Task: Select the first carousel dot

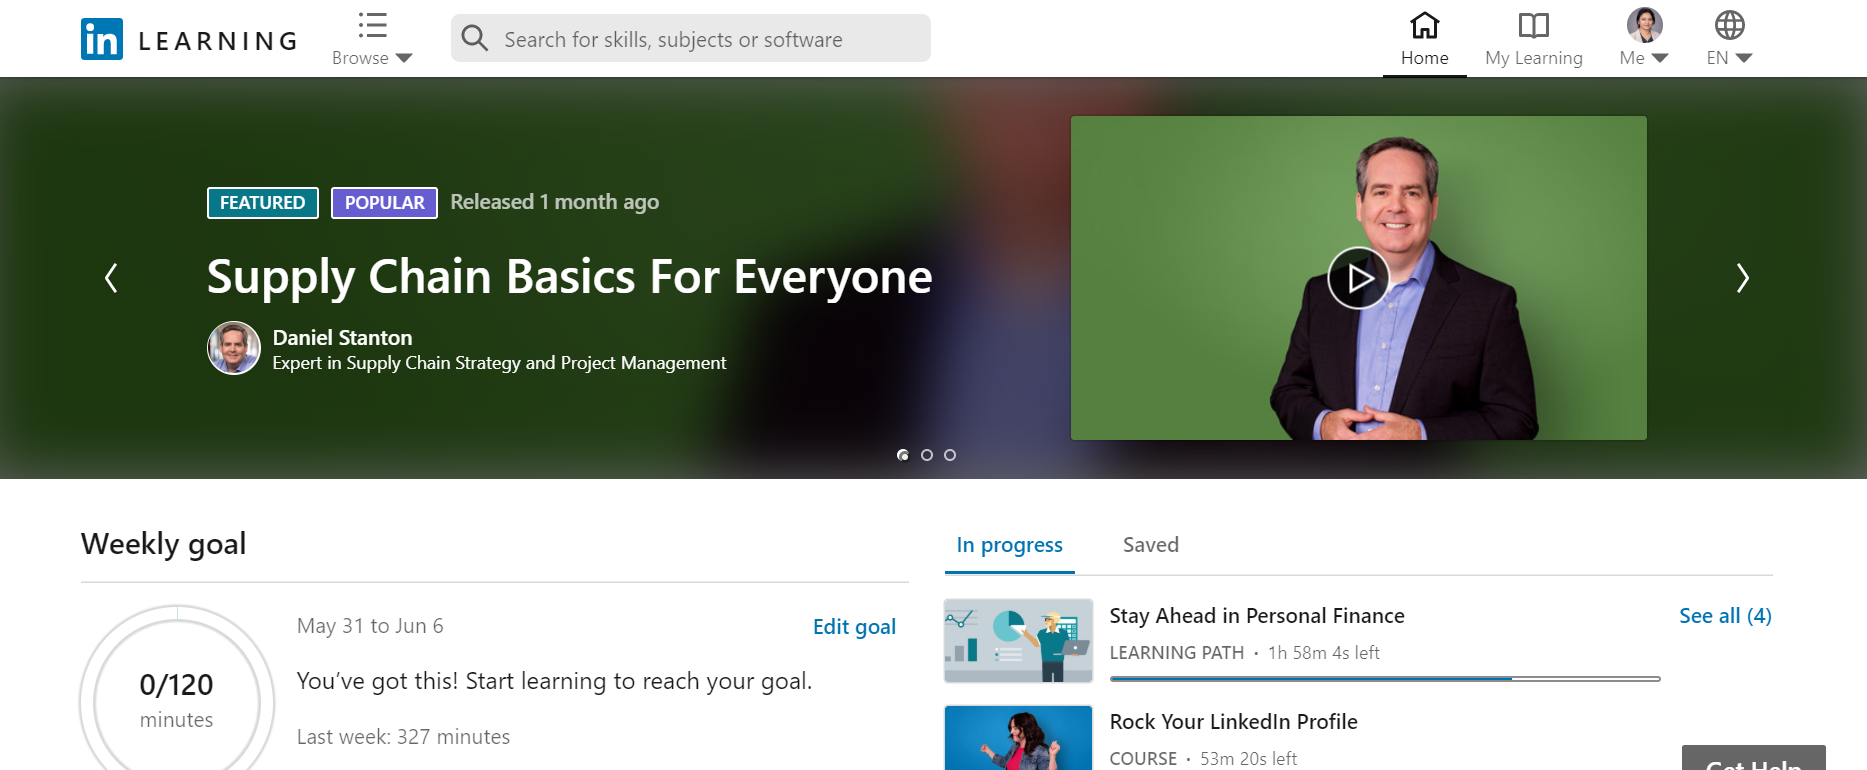Action: (903, 455)
